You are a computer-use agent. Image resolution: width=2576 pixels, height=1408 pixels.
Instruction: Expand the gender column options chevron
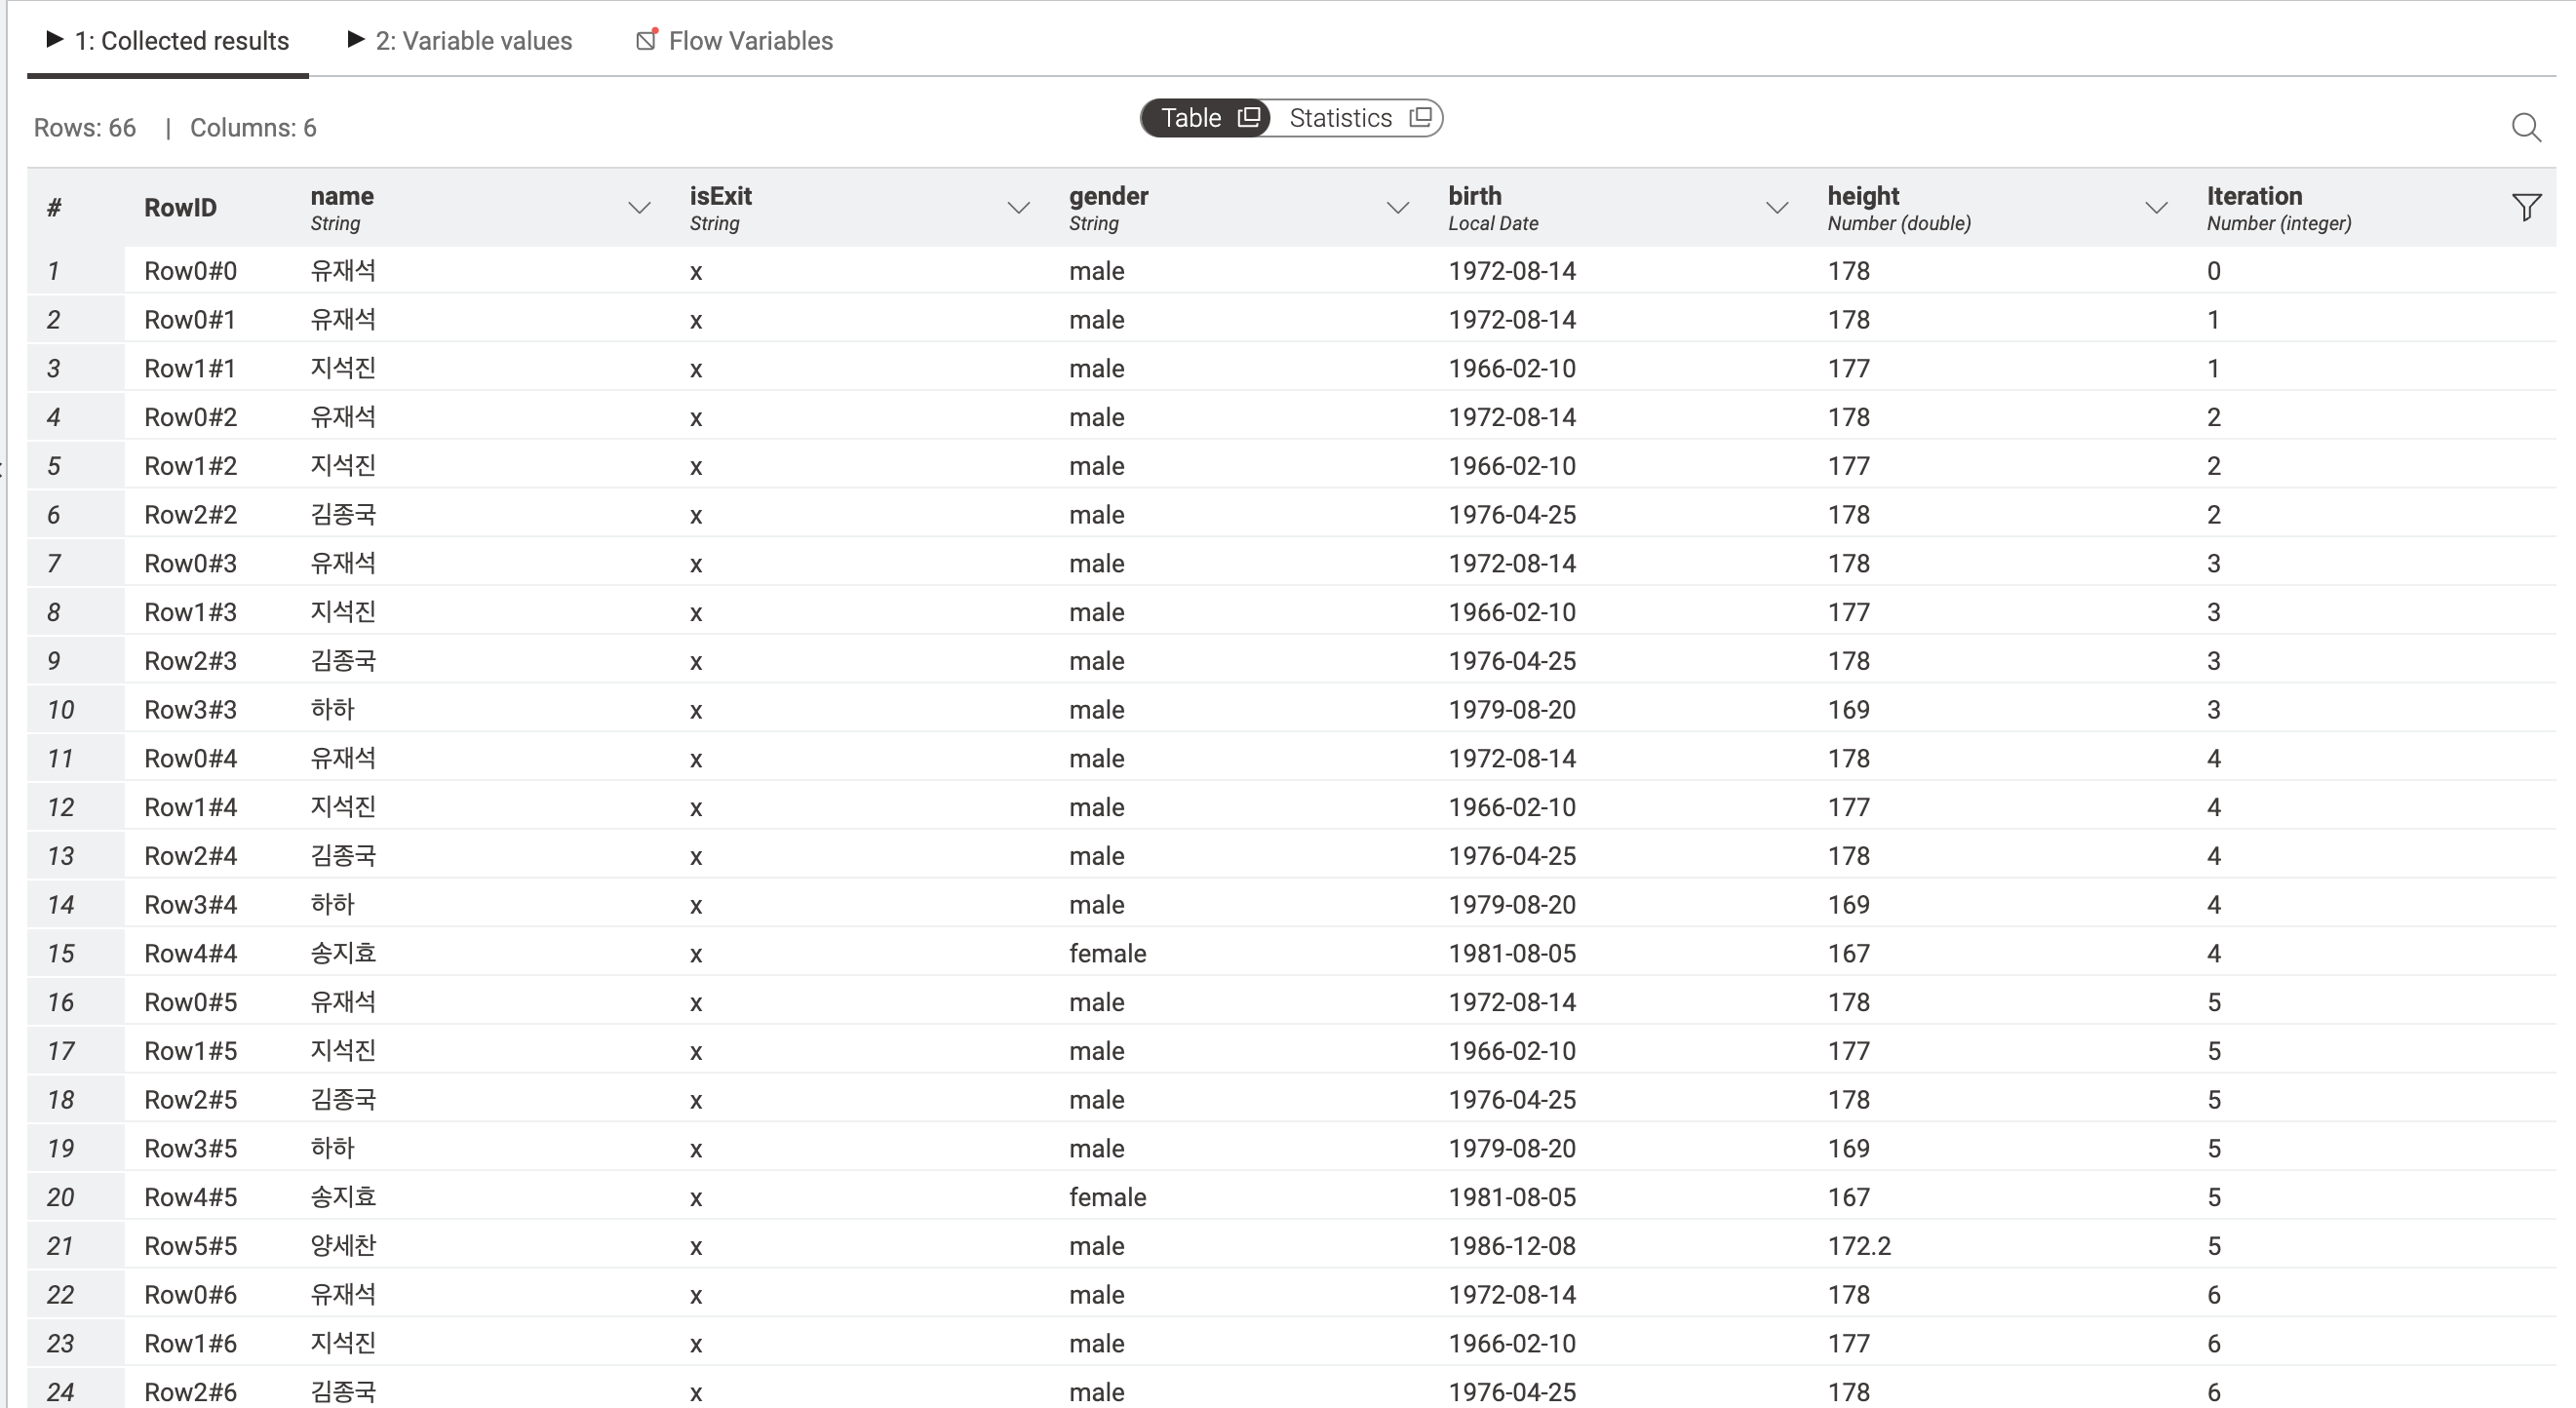click(x=1397, y=208)
